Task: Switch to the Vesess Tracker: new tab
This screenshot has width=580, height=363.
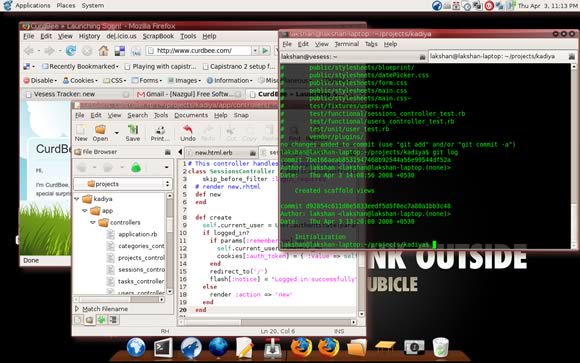Action: [x=77, y=94]
